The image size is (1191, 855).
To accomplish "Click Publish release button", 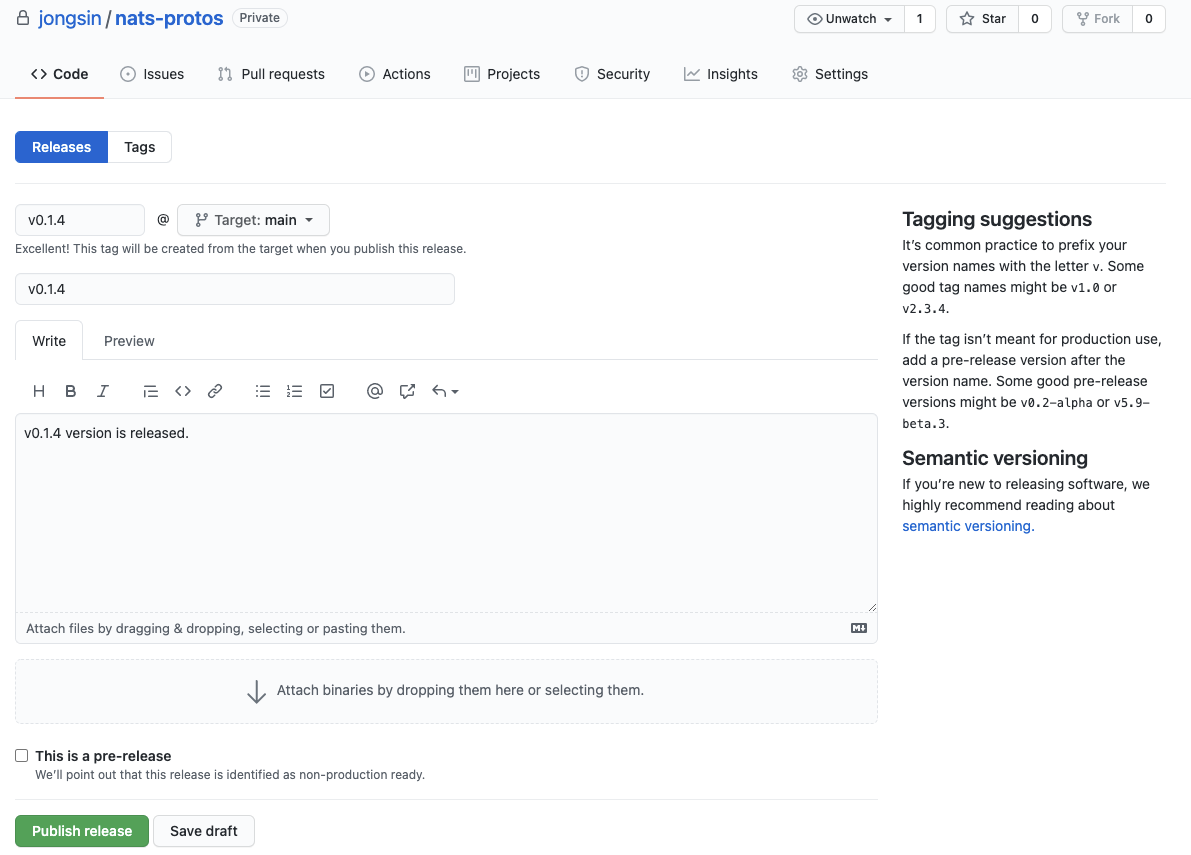I will click(82, 831).
